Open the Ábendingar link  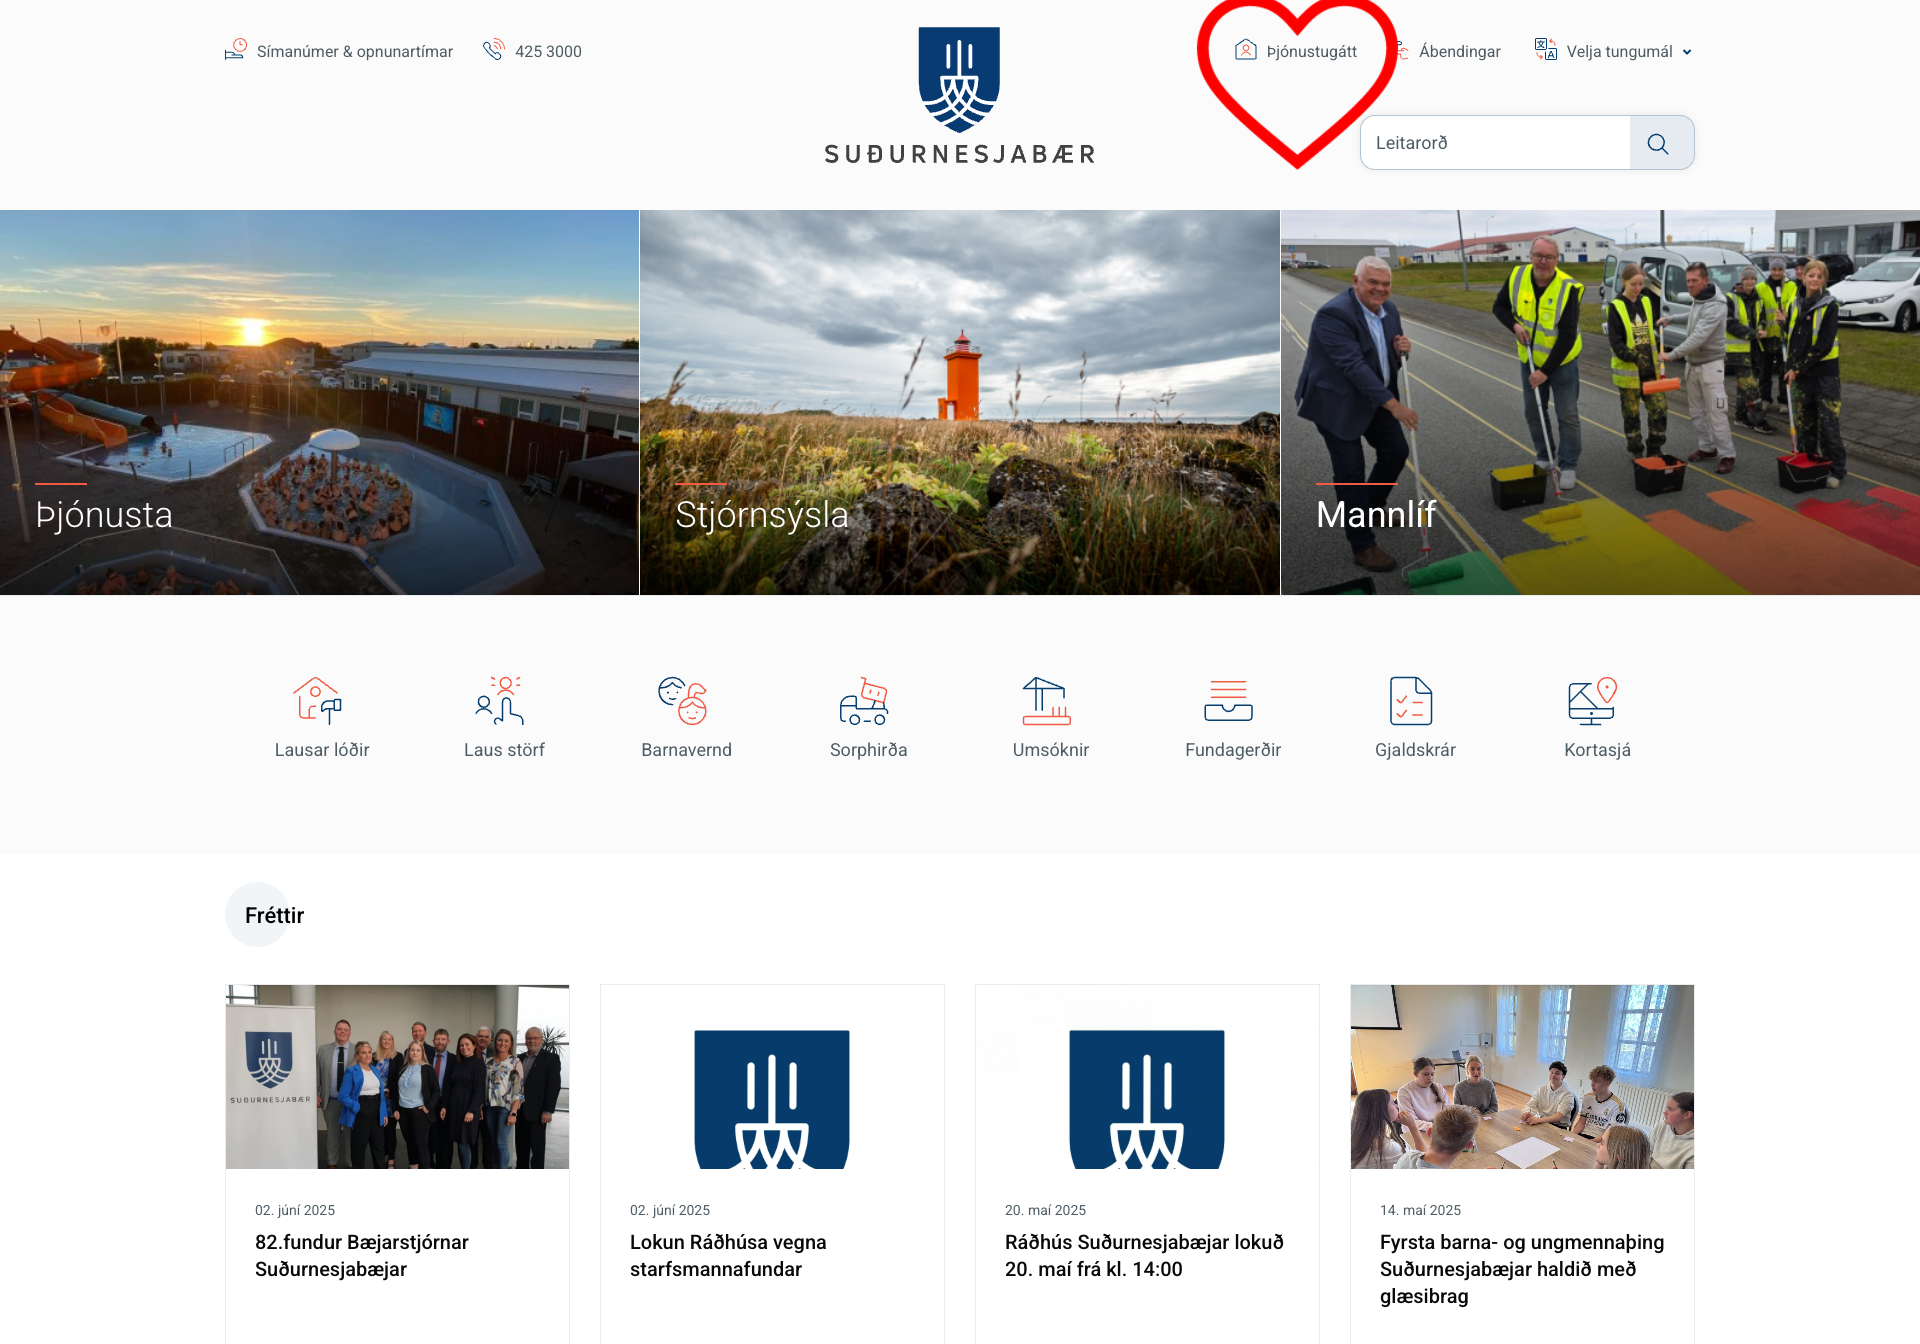point(1460,51)
